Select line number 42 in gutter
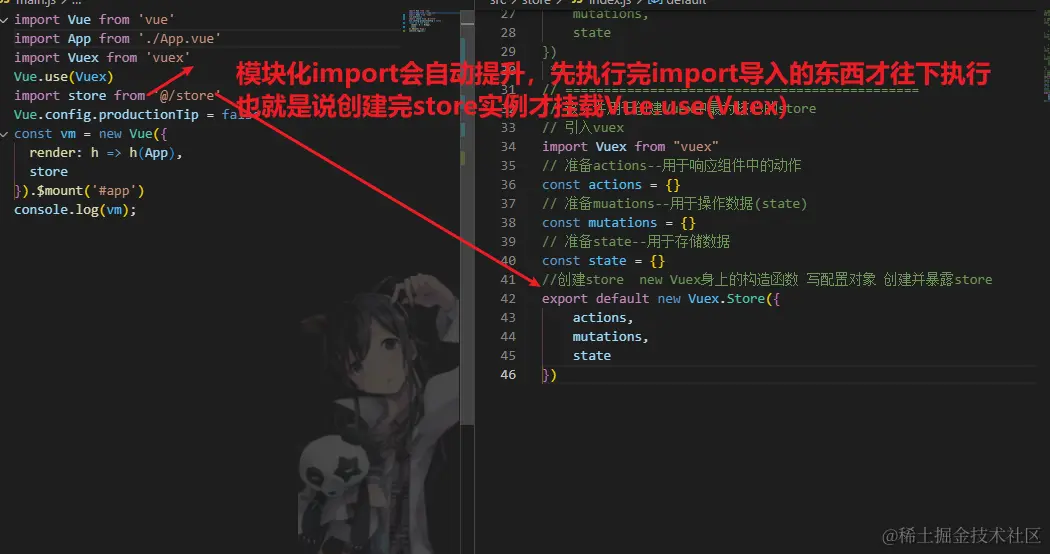1050x554 pixels. pyautogui.click(x=508, y=299)
